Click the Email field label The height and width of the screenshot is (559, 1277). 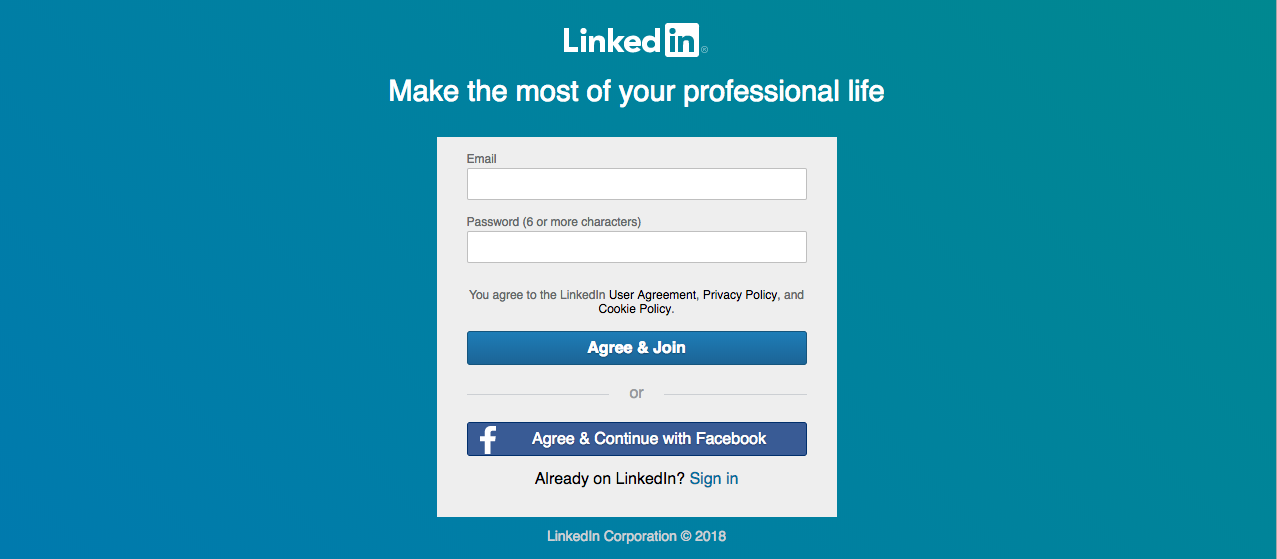481,159
